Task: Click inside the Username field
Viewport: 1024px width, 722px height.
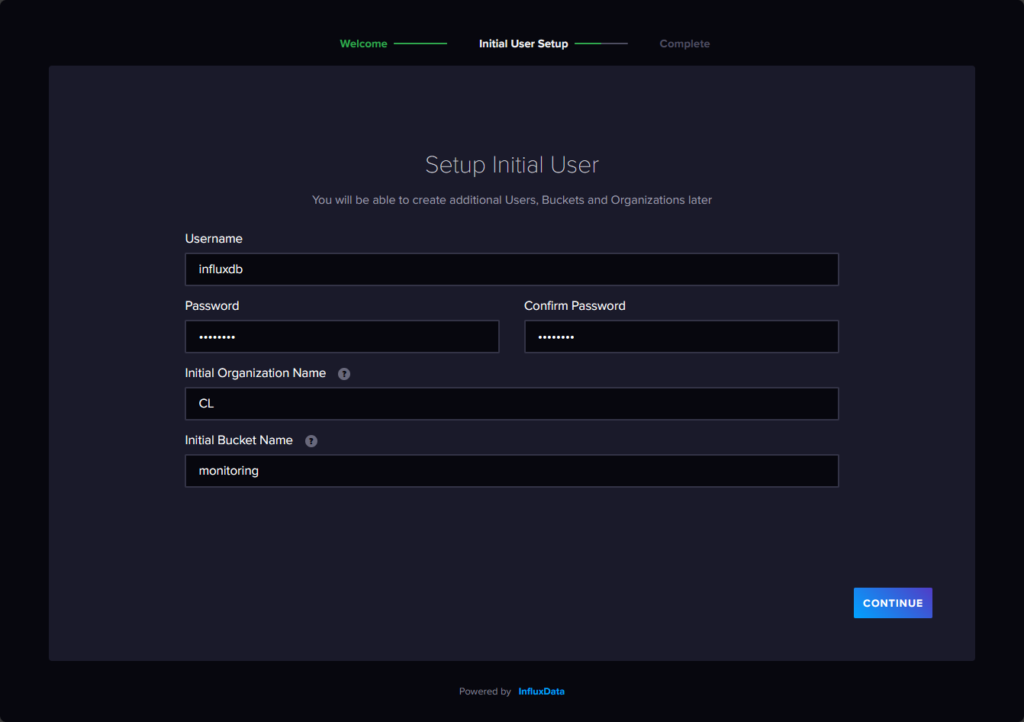Action: (x=511, y=269)
